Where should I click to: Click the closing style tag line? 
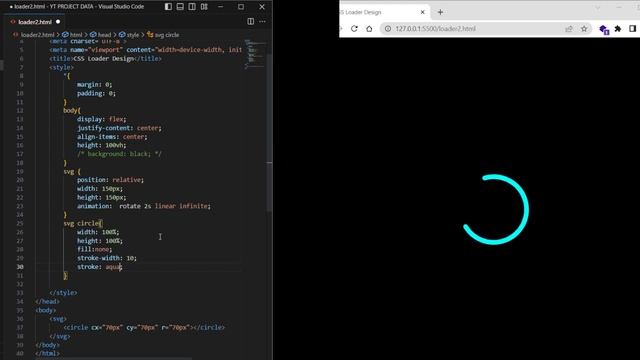point(63,293)
